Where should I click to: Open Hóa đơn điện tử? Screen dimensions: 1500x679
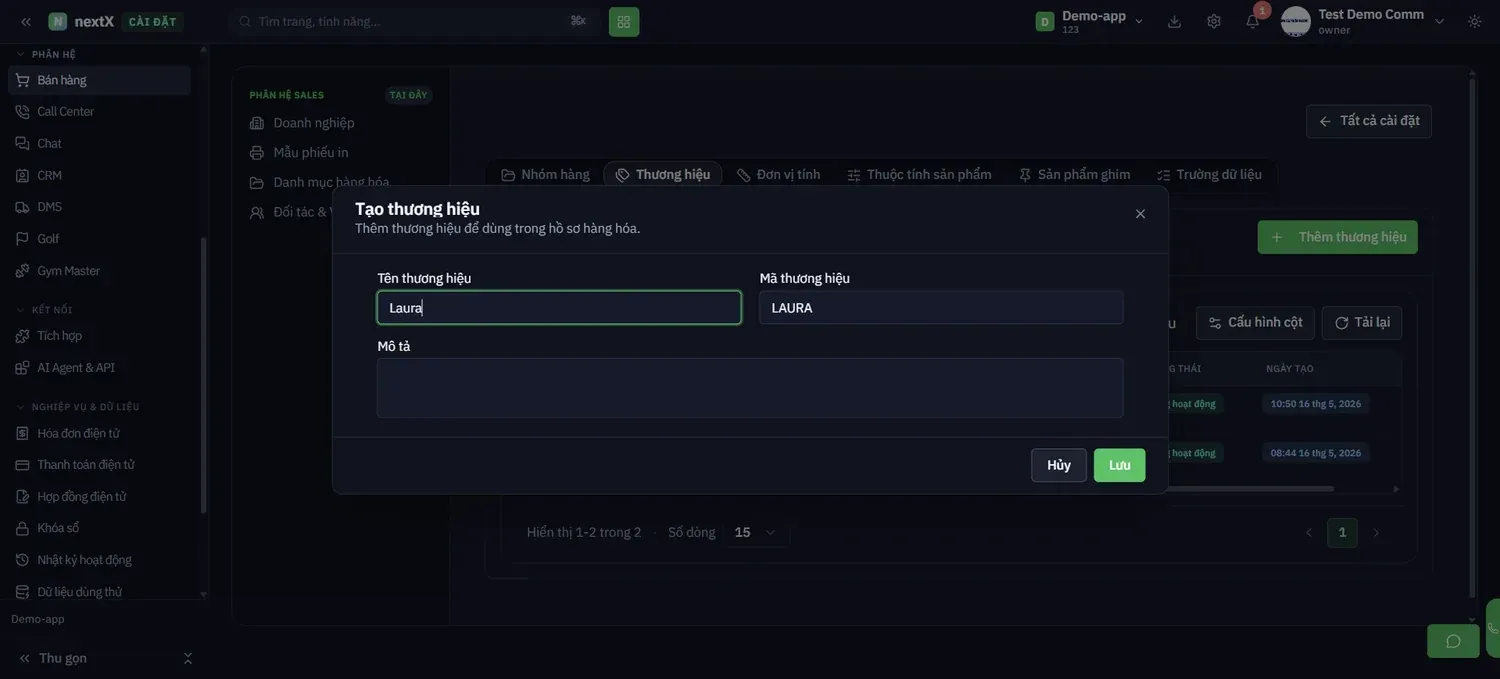pos(99,434)
